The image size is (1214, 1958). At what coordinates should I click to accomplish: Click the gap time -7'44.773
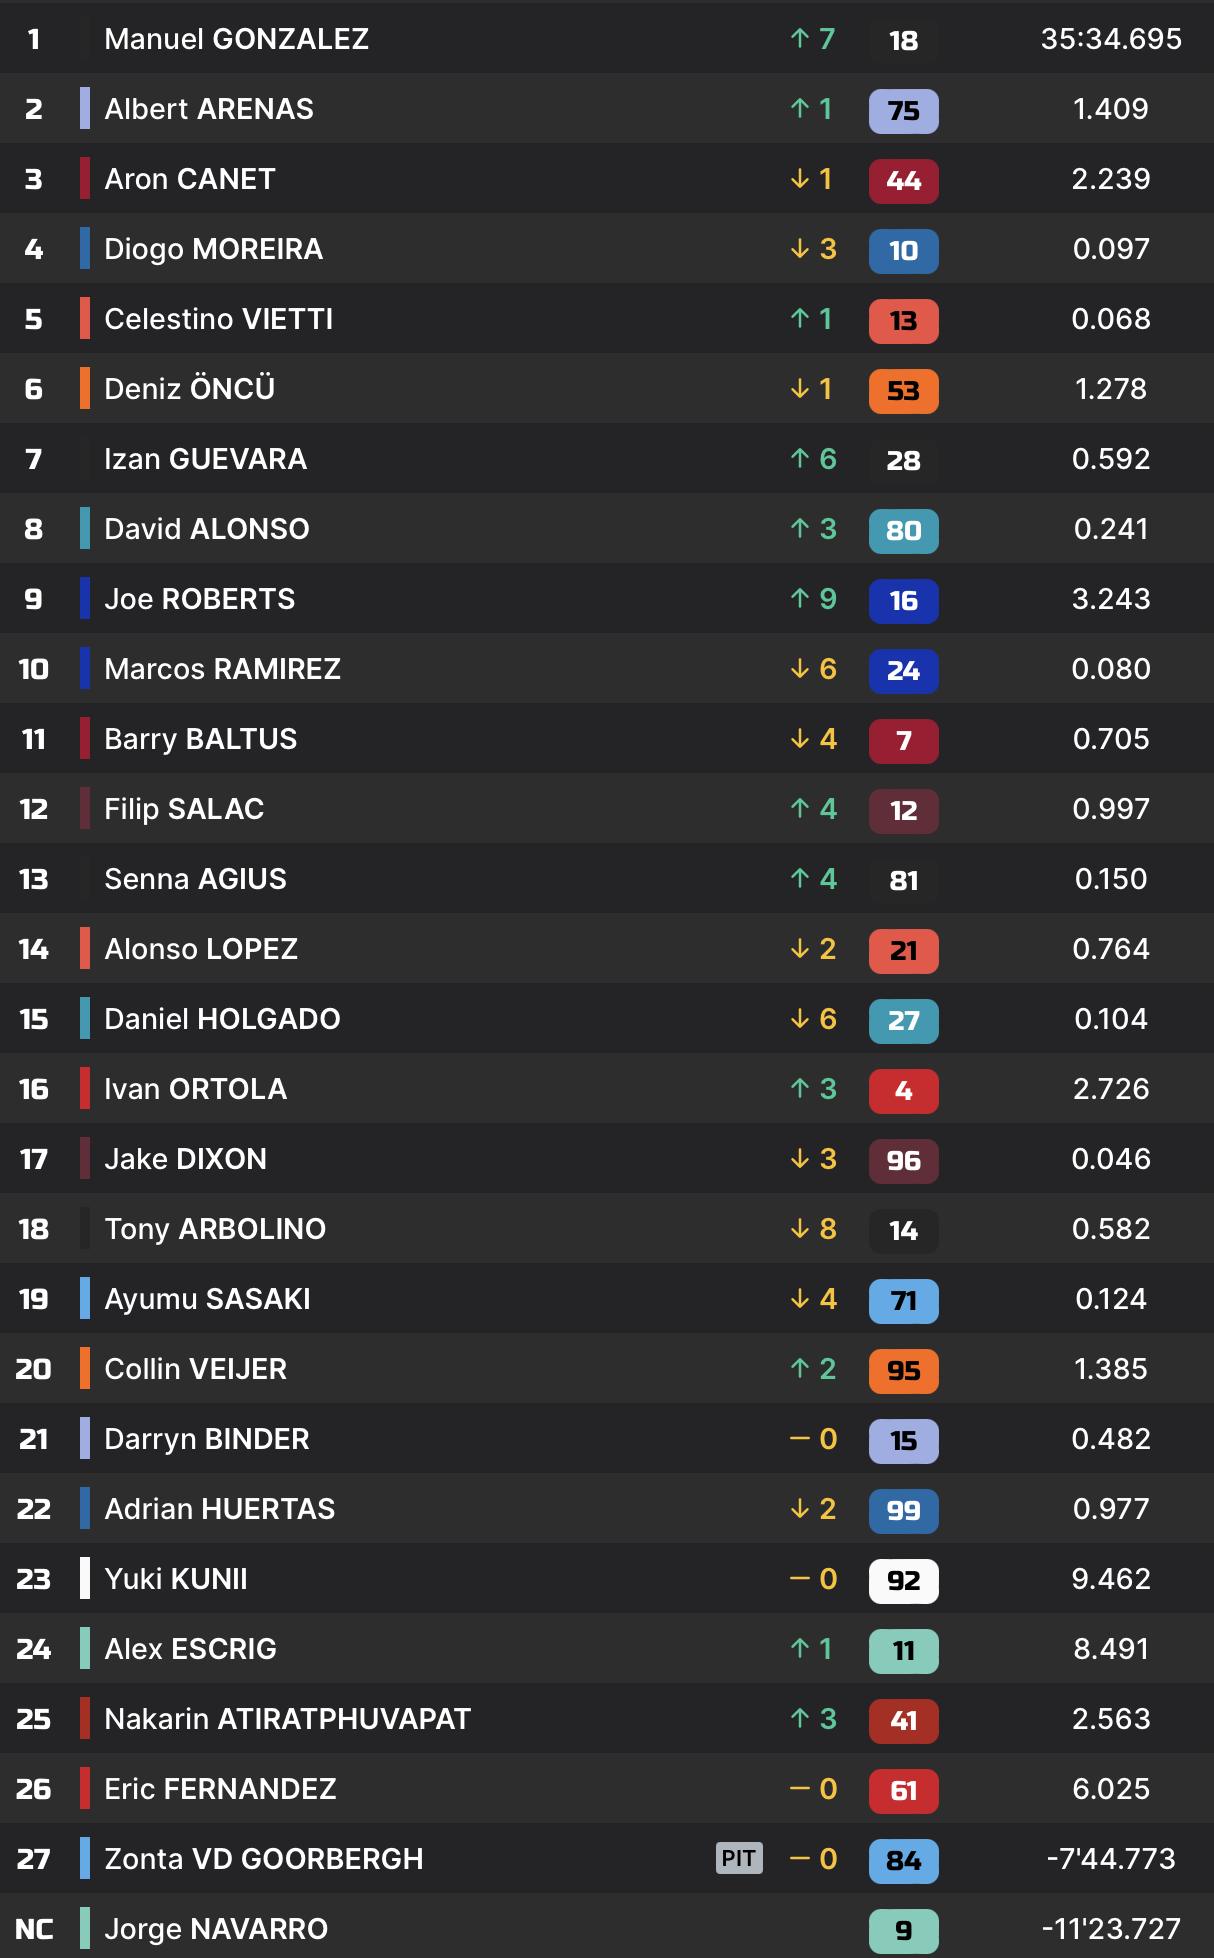[1111, 1859]
